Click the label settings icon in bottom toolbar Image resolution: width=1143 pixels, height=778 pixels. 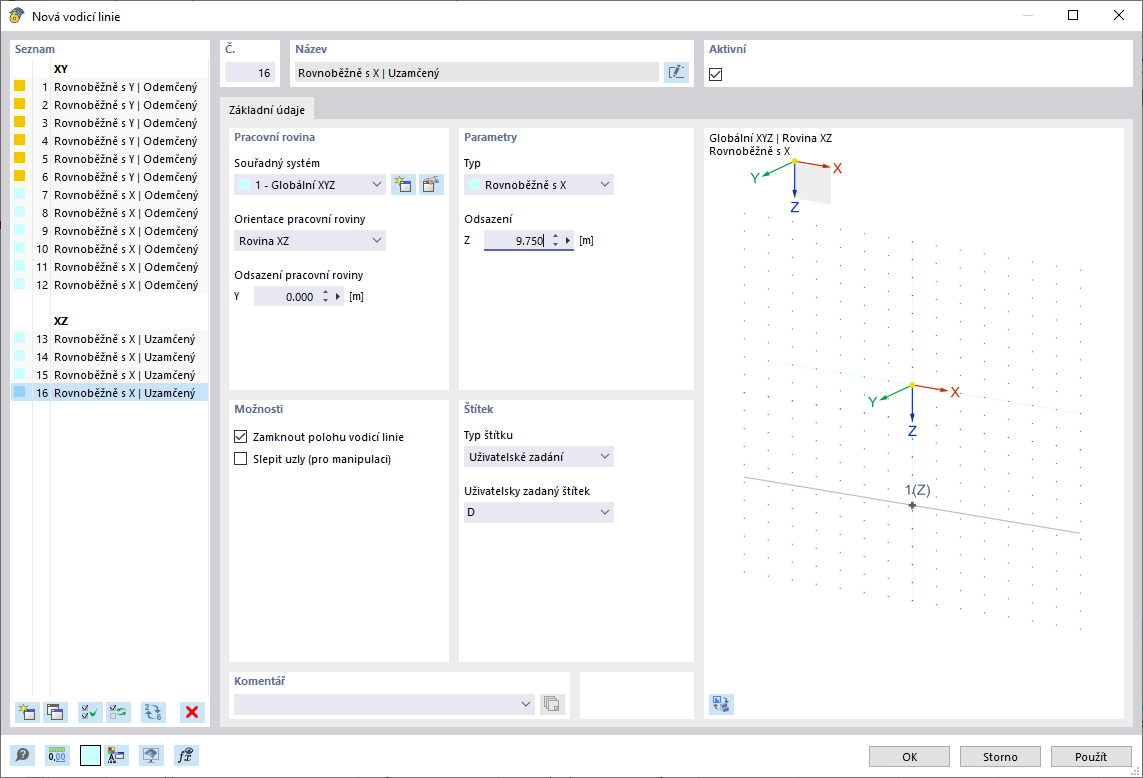[115, 755]
